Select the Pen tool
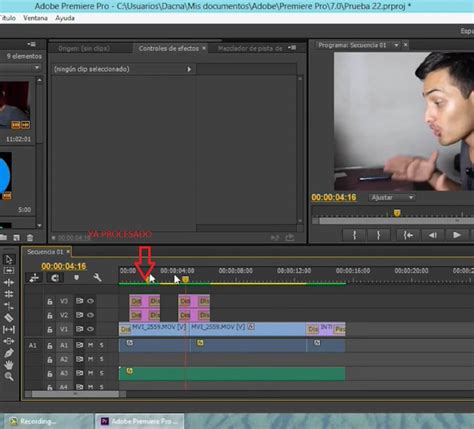 pyautogui.click(x=9, y=353)
